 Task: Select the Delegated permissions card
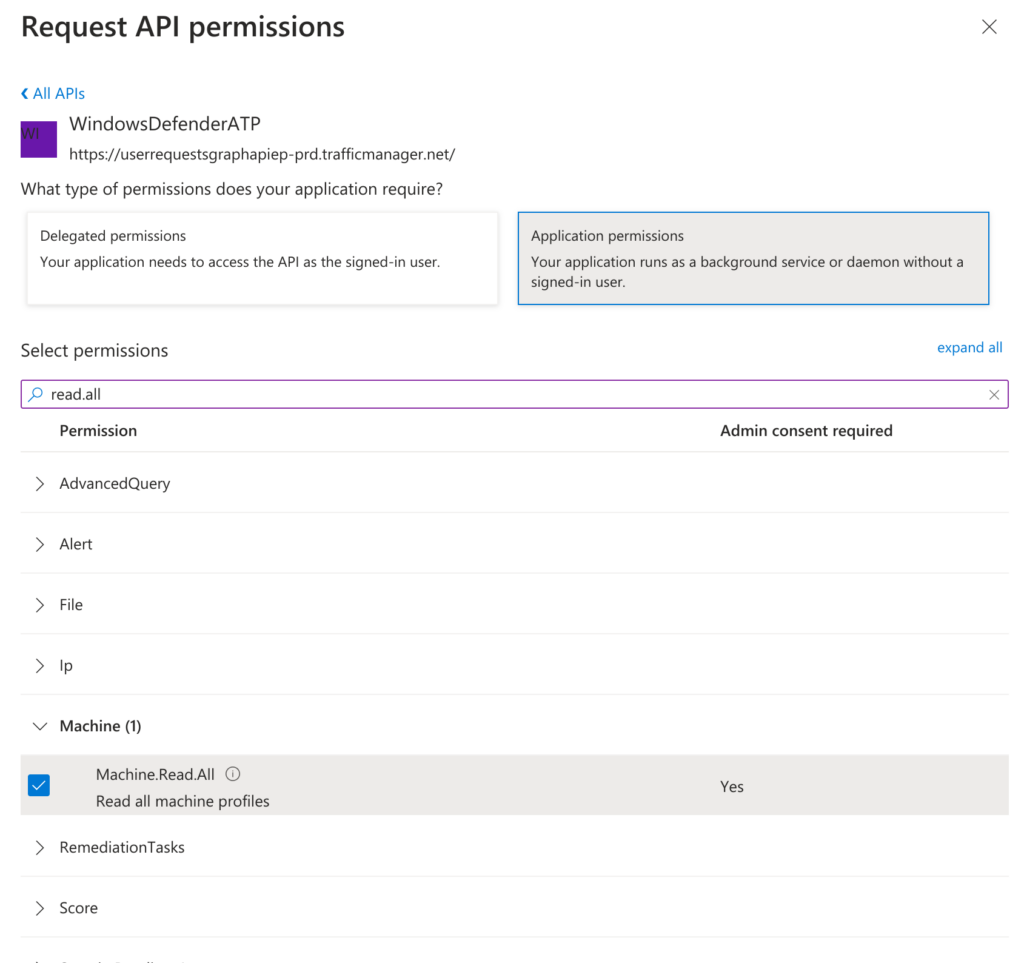(263, 258)
